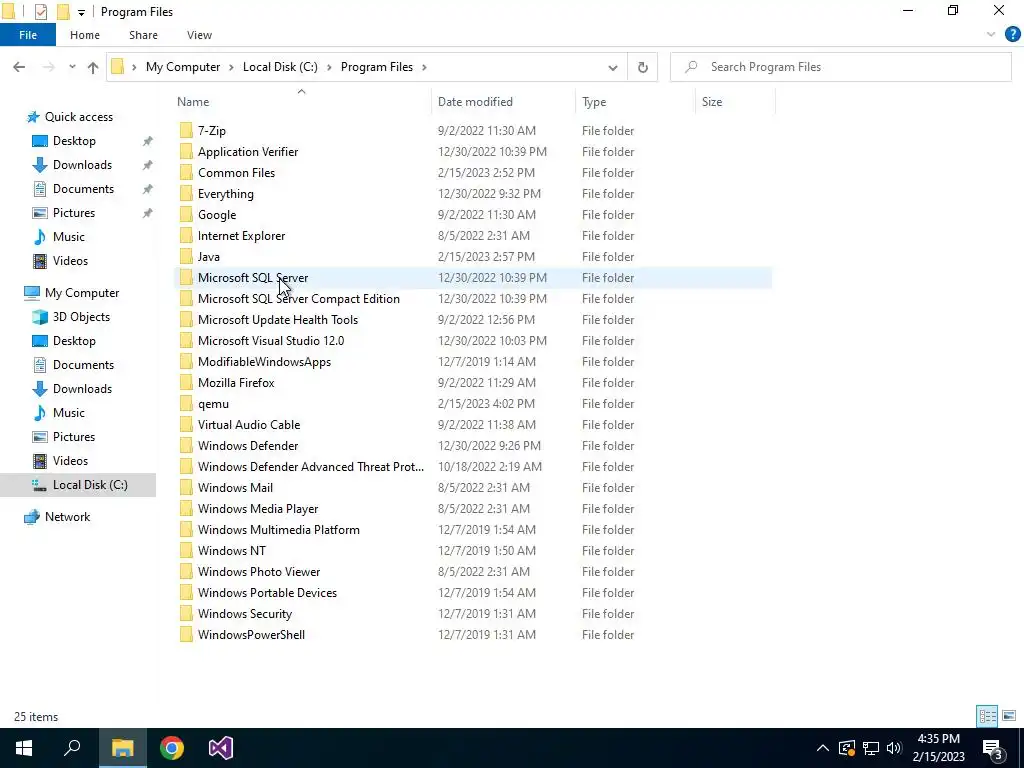Refresh the Program Files folder view
Image resolution: width=1024 pixels, height=768 pixels.
[643, 67]
